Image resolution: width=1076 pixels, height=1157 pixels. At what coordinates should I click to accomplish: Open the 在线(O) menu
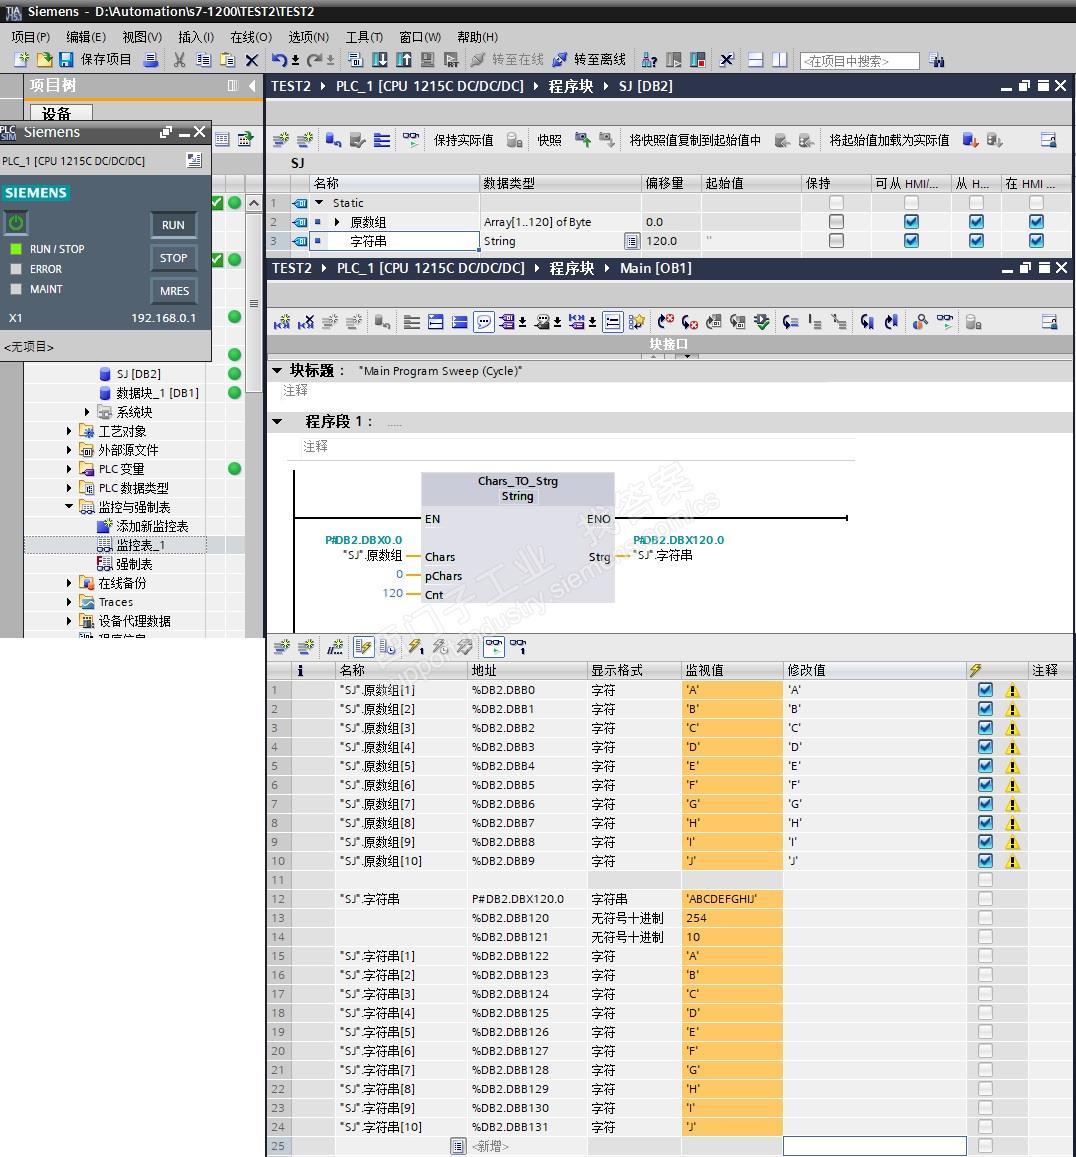250,37
